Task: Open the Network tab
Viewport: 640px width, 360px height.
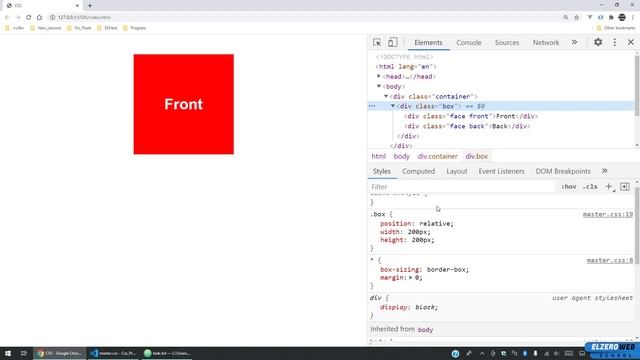Action: click(x=546, y=42)
